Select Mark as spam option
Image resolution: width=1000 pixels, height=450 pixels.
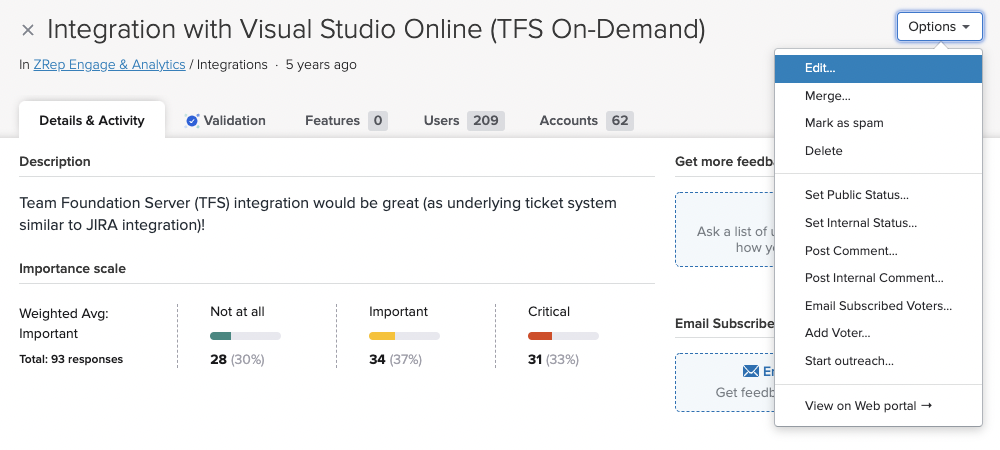(x=878, y=123)
